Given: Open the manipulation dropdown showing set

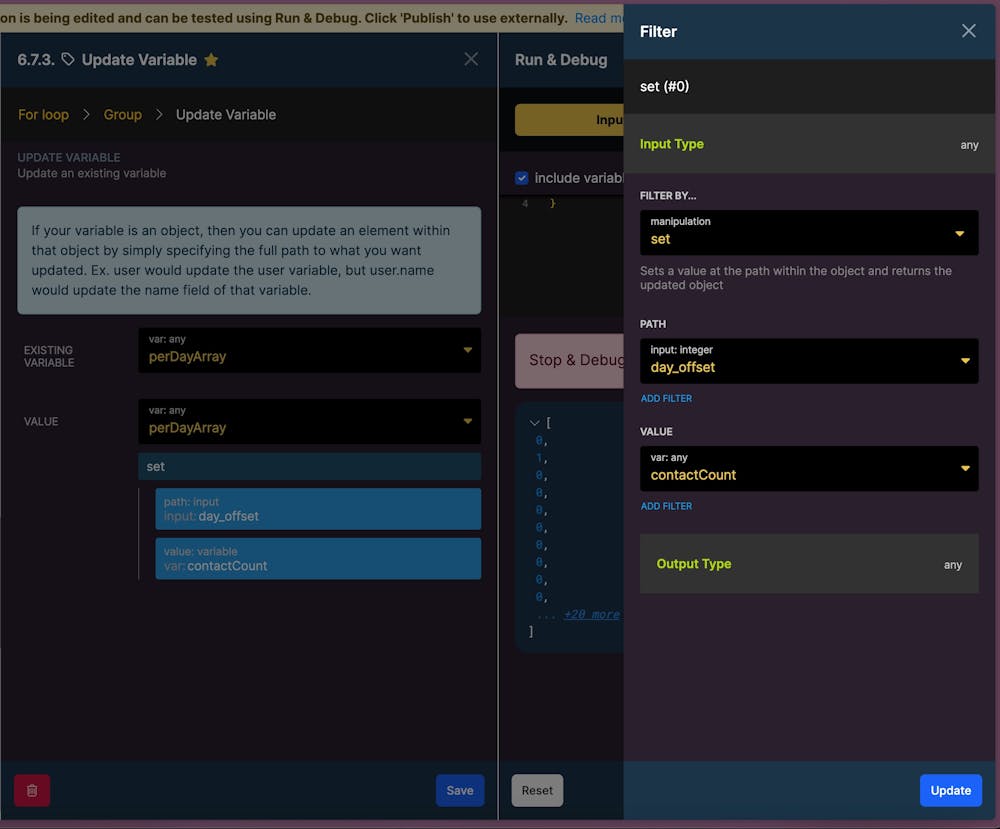Looking at the screenshot, I should pos(809,233).
